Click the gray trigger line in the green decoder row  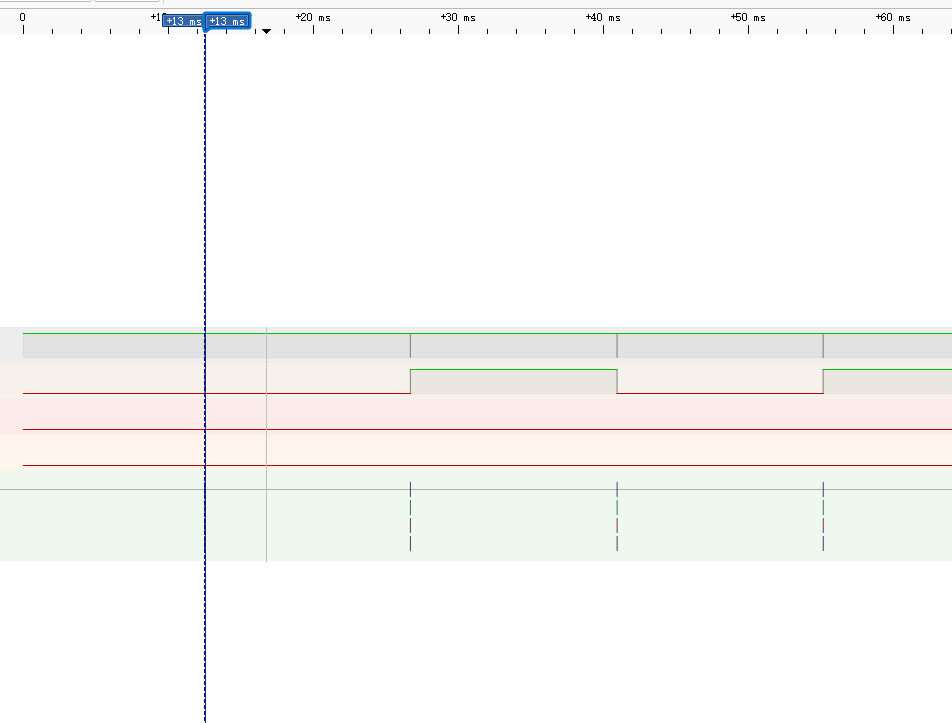(x=267, y=516)
